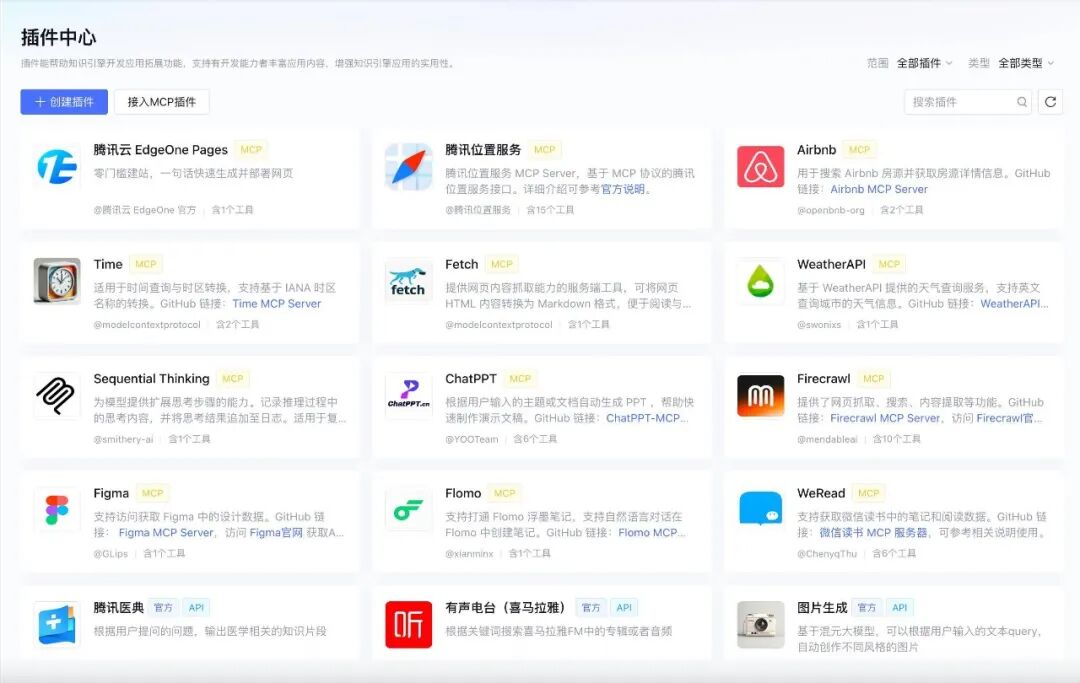Viewport: 1080px width, 683px height.
Task: Open the ChatPPT plugin logo
Action: [408, 395]
